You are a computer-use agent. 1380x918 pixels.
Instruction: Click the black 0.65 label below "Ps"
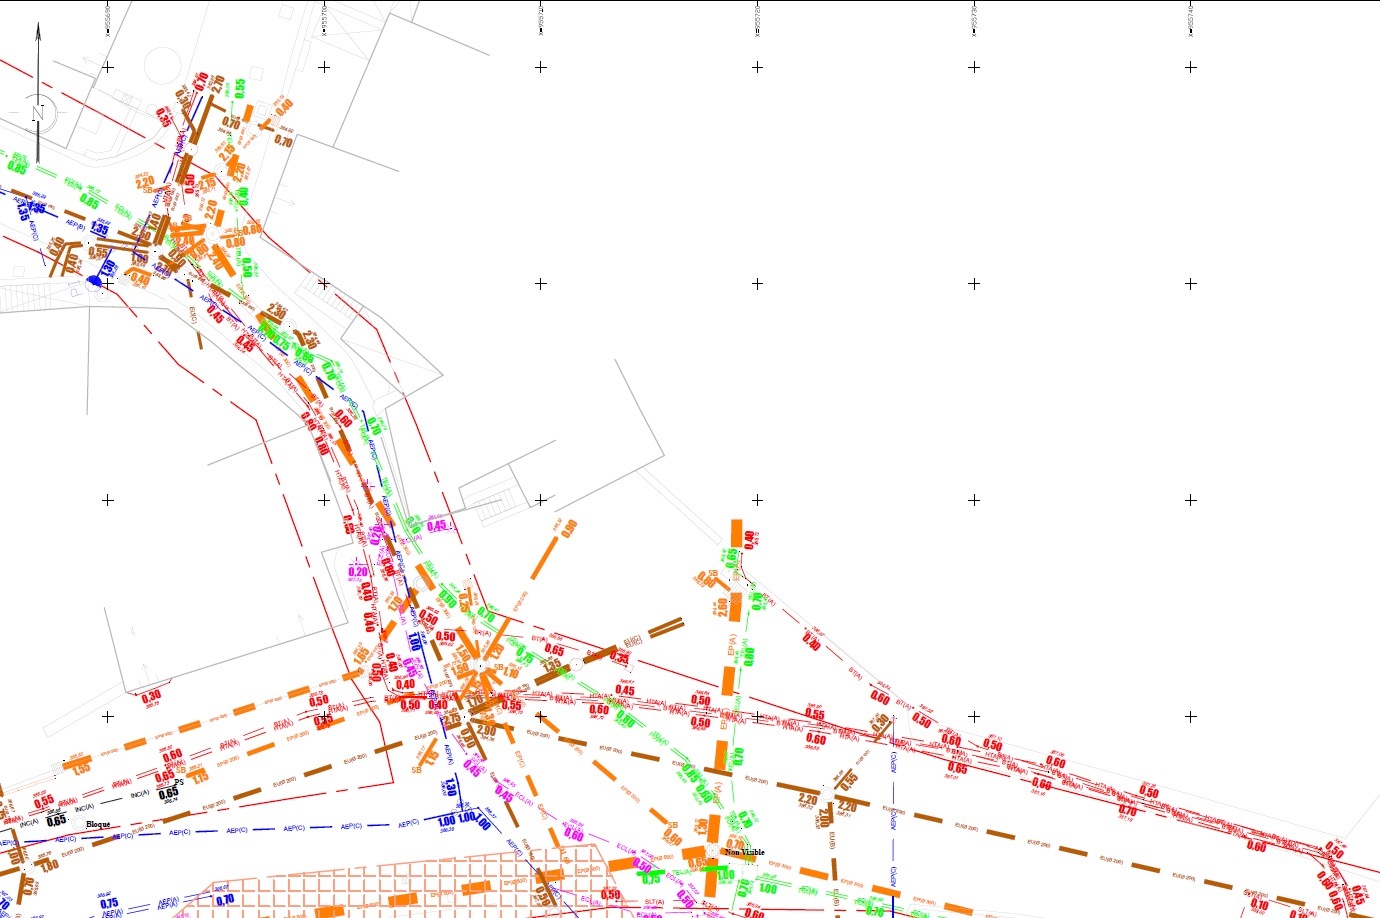pyautogui.click(x=168, y=793)
